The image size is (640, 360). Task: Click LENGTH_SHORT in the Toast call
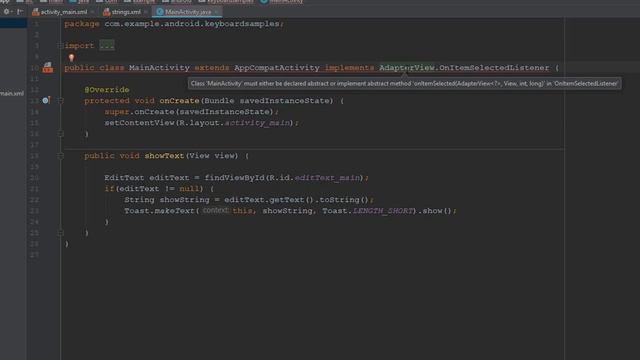(383, 211)
